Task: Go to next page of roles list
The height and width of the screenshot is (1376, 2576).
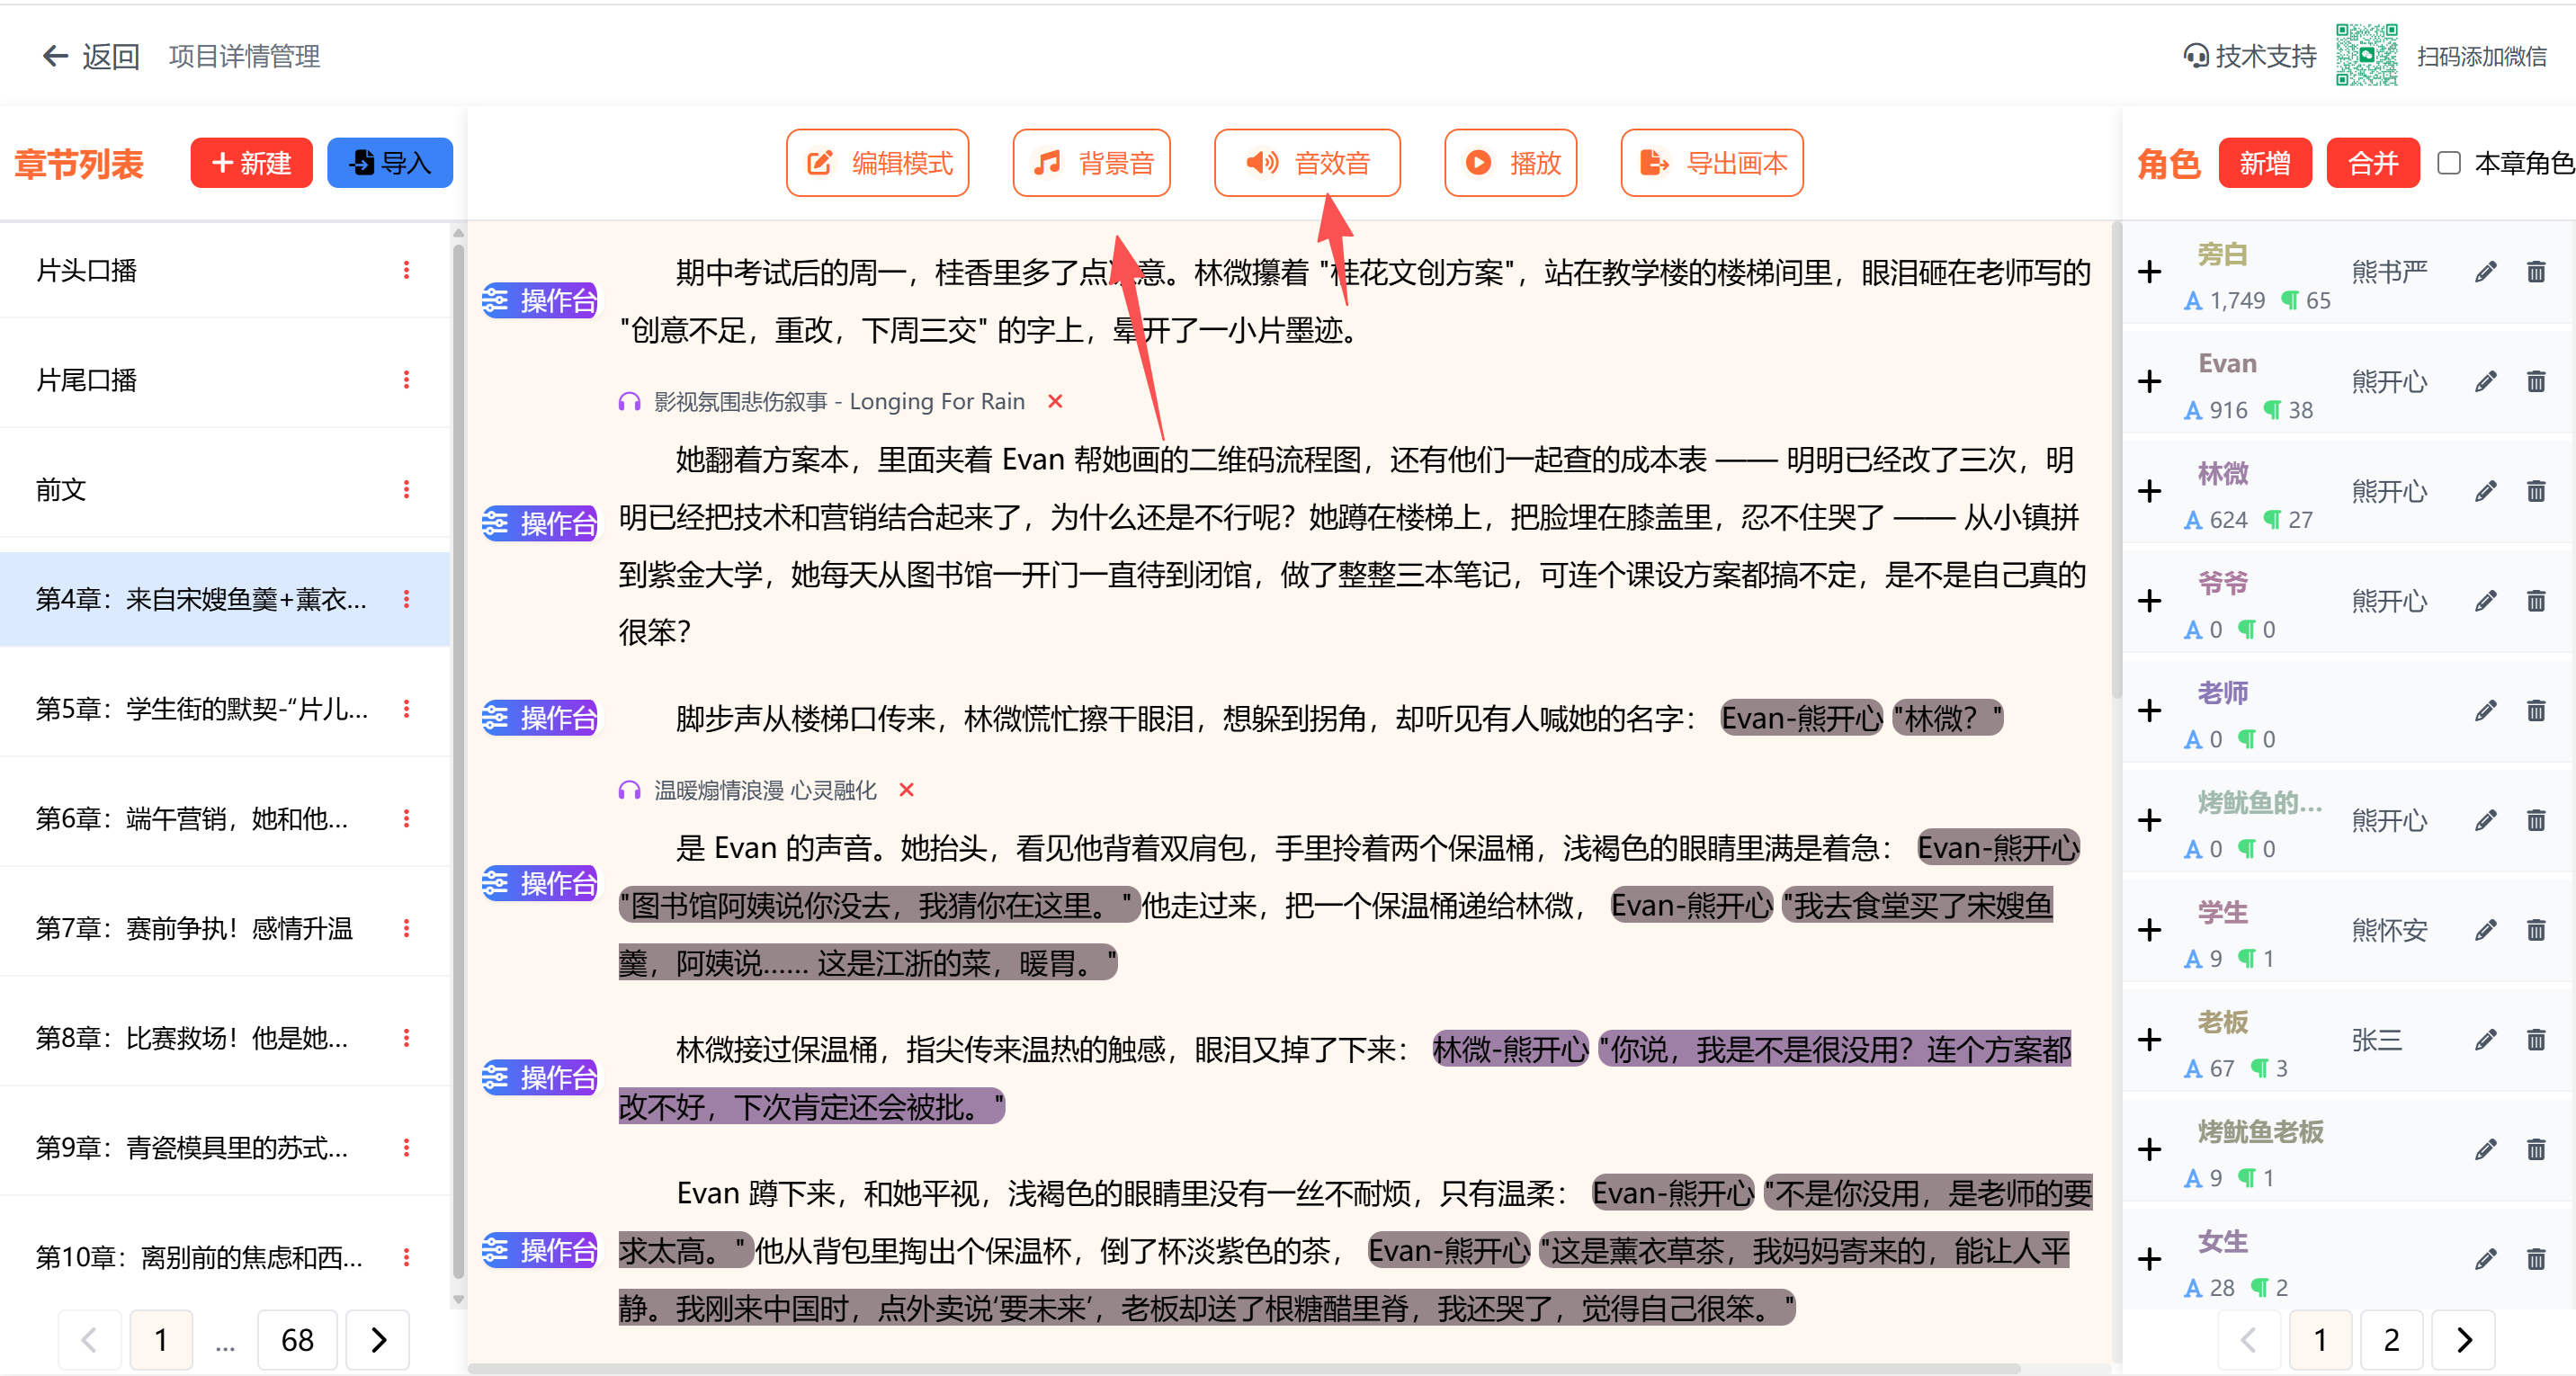Action: 2463,1339
